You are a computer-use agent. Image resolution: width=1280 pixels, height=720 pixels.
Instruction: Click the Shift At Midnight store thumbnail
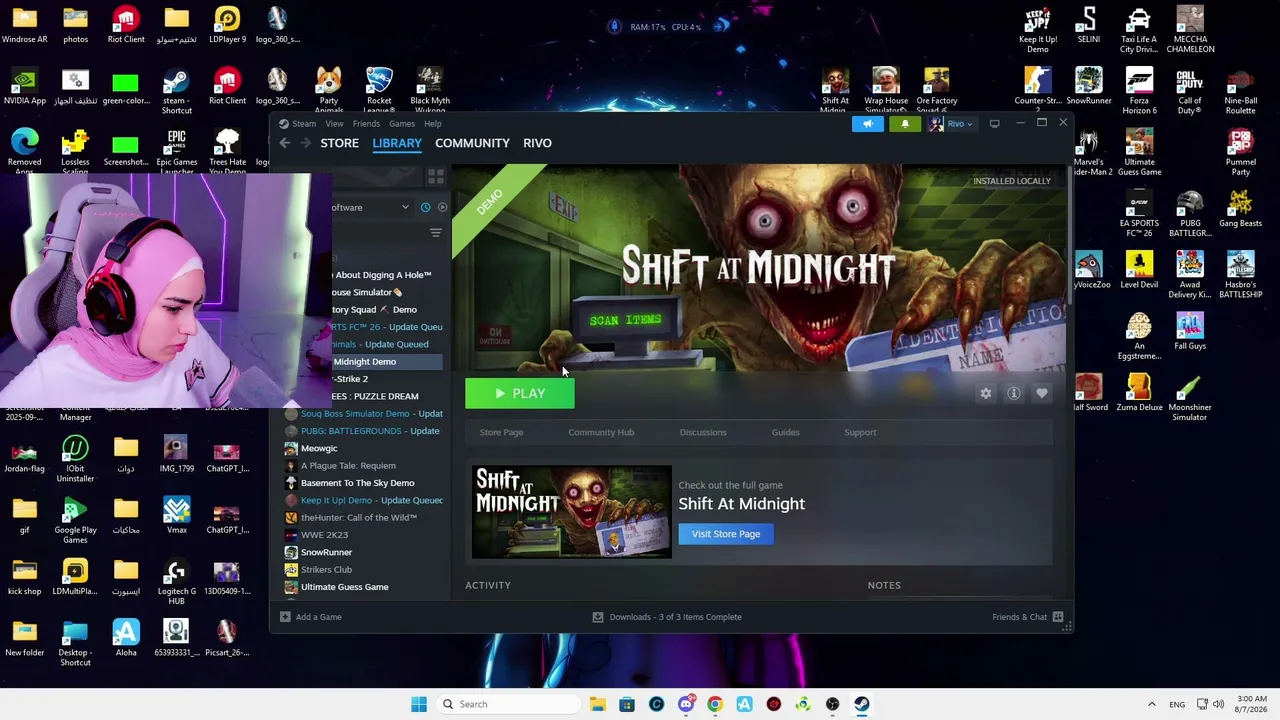(572, 512)
